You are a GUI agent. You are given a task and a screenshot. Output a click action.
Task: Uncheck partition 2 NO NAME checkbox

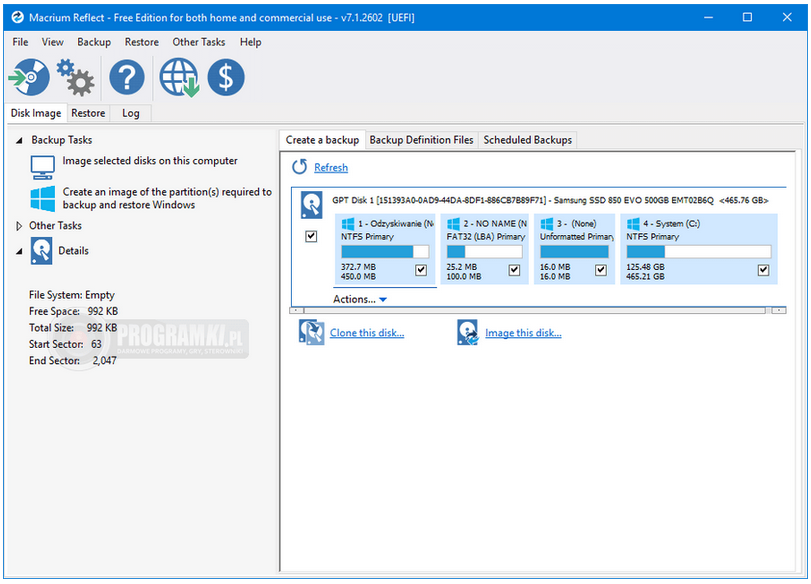[514, 270]
